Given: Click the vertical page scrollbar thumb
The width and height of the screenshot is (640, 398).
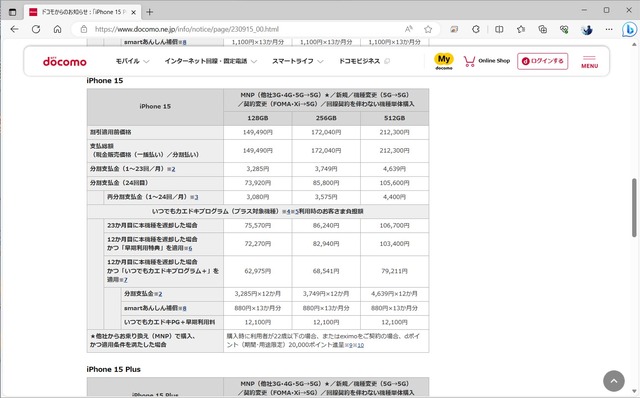Looking at the screenshot, I should tap(634, 207).
